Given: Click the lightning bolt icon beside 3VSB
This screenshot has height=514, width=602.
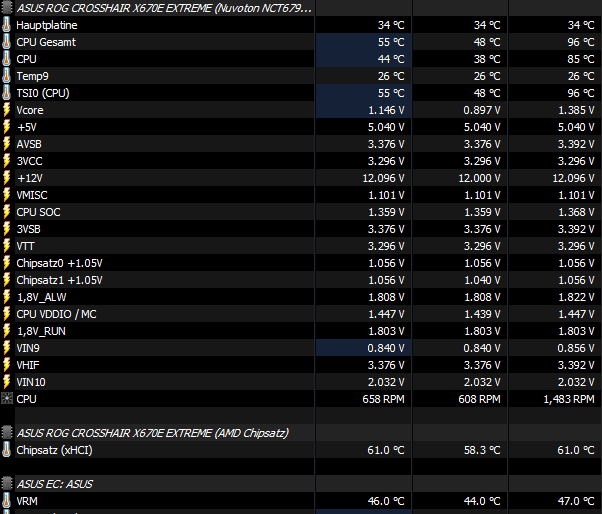Looking at the screenshot, I should (7, 229).
